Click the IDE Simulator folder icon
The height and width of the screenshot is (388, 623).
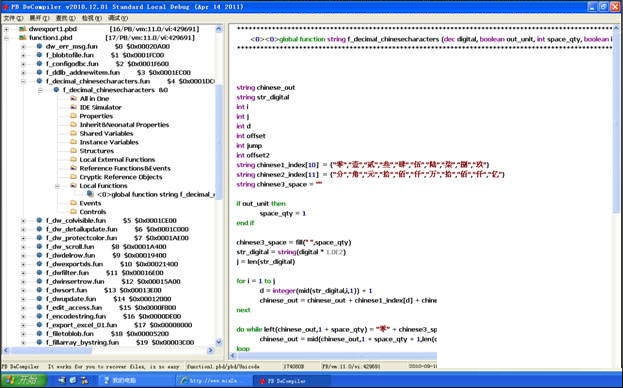tap(74, 107)
